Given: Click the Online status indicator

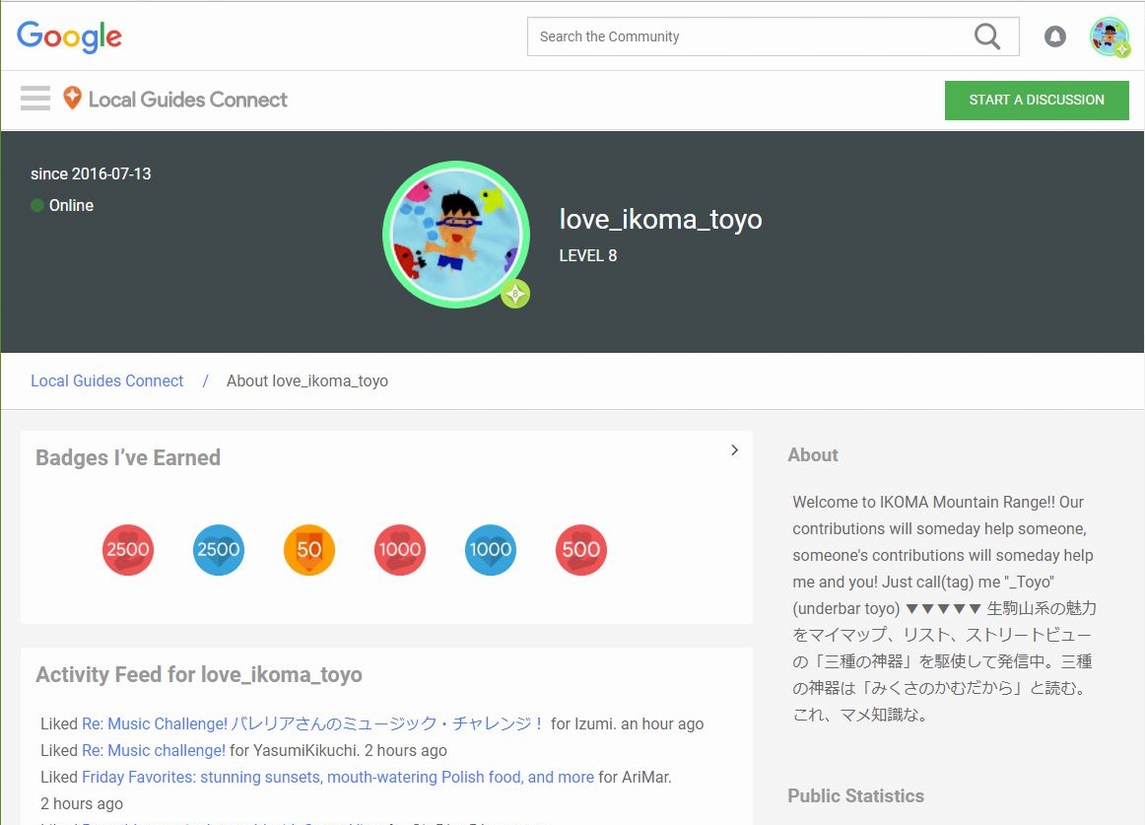Looking at the screenshot, I should [x=62, y=205].
